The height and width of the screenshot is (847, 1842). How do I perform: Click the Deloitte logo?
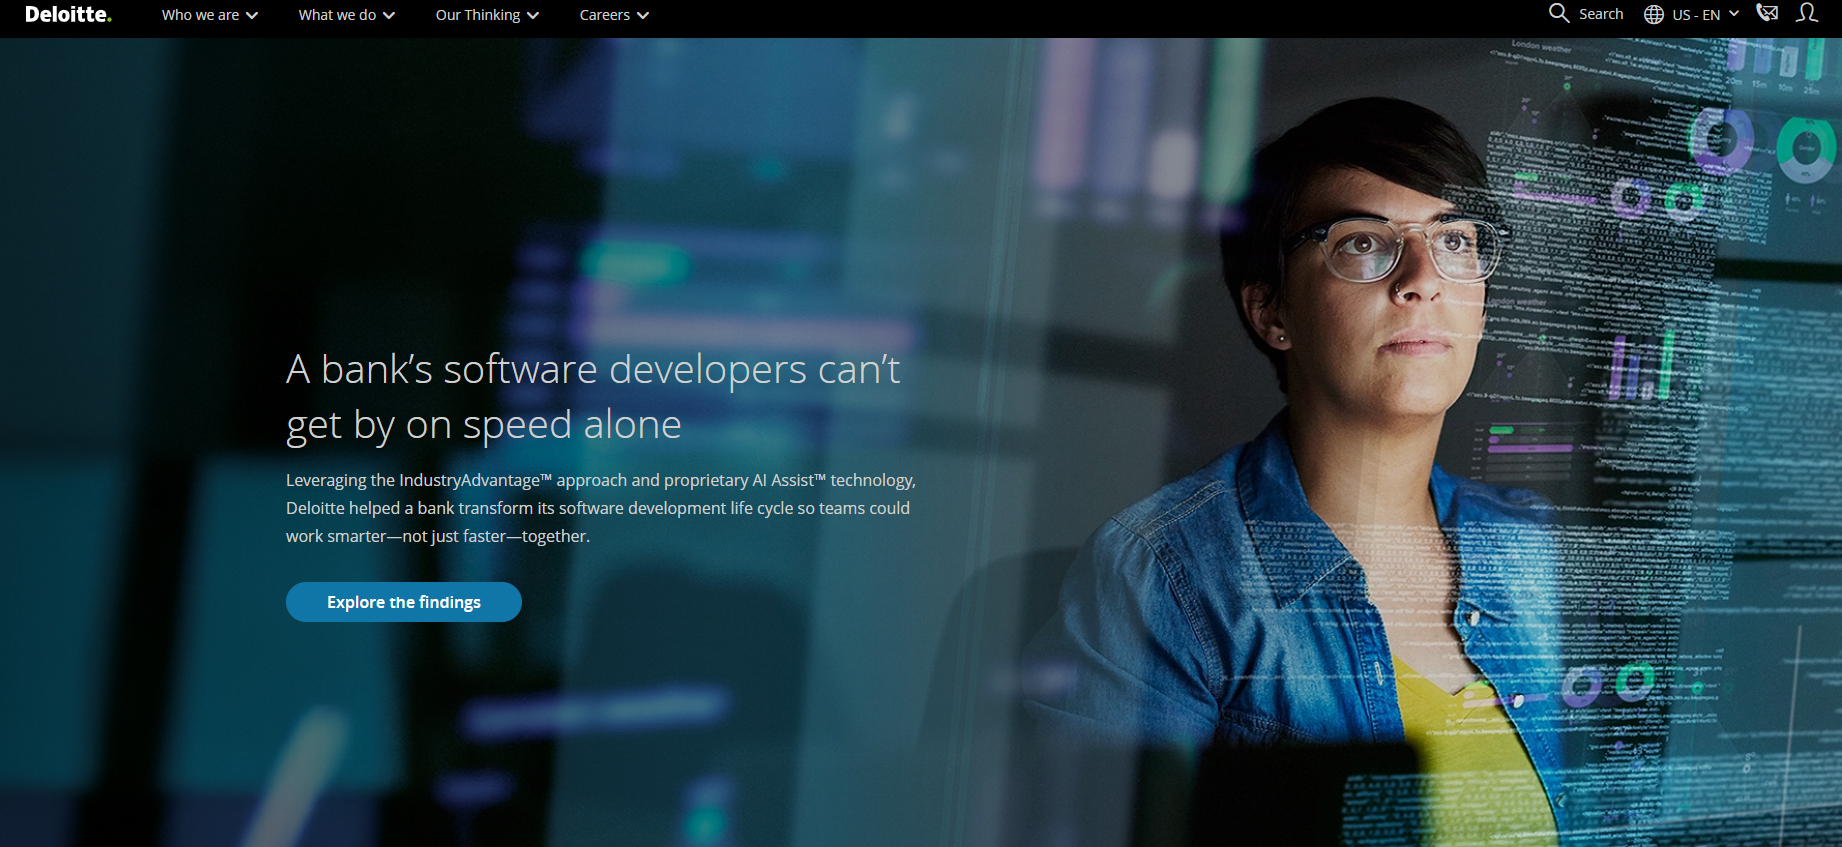[x=67, y=15]
